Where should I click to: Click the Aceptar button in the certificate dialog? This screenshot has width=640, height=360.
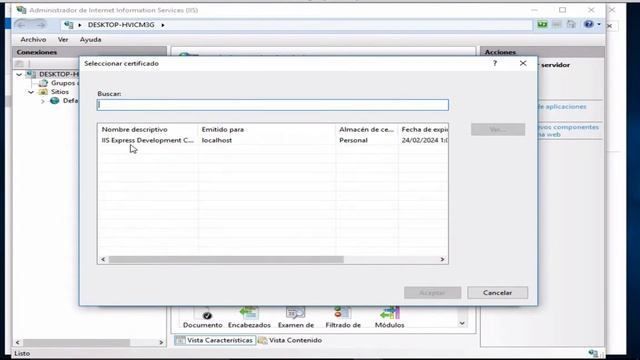(x=432, y=293)
